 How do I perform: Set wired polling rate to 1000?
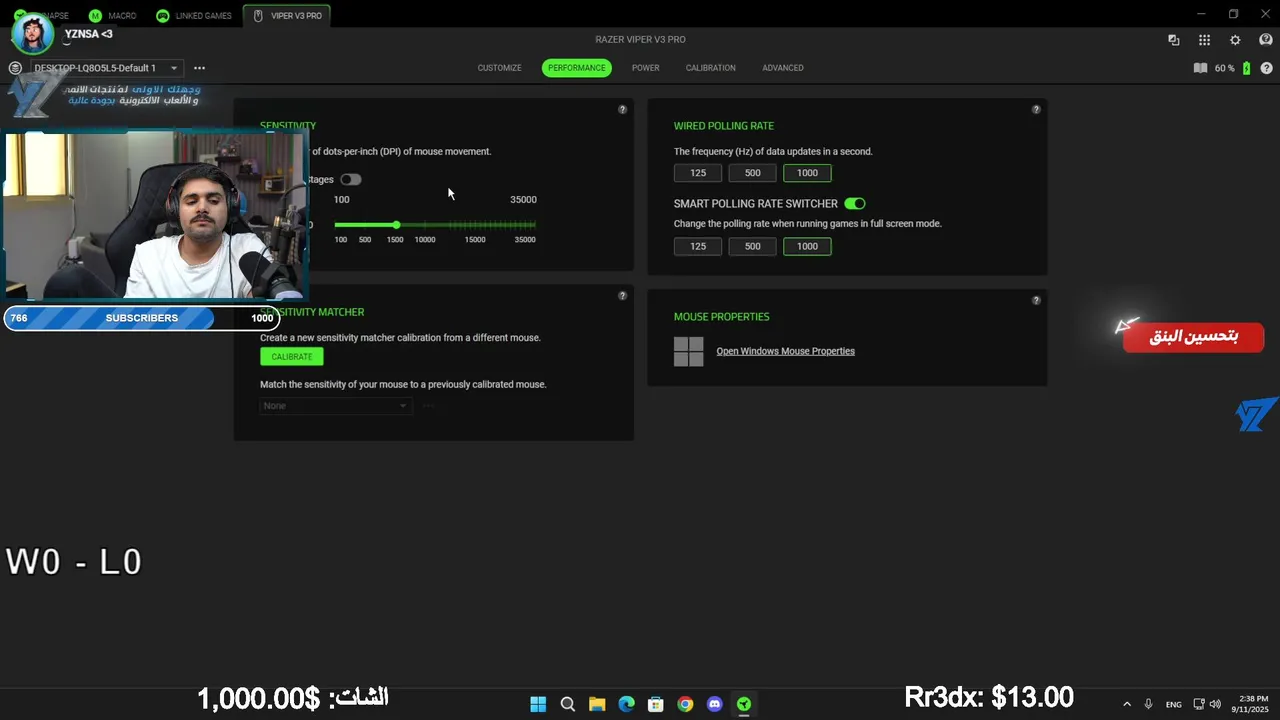807,173
